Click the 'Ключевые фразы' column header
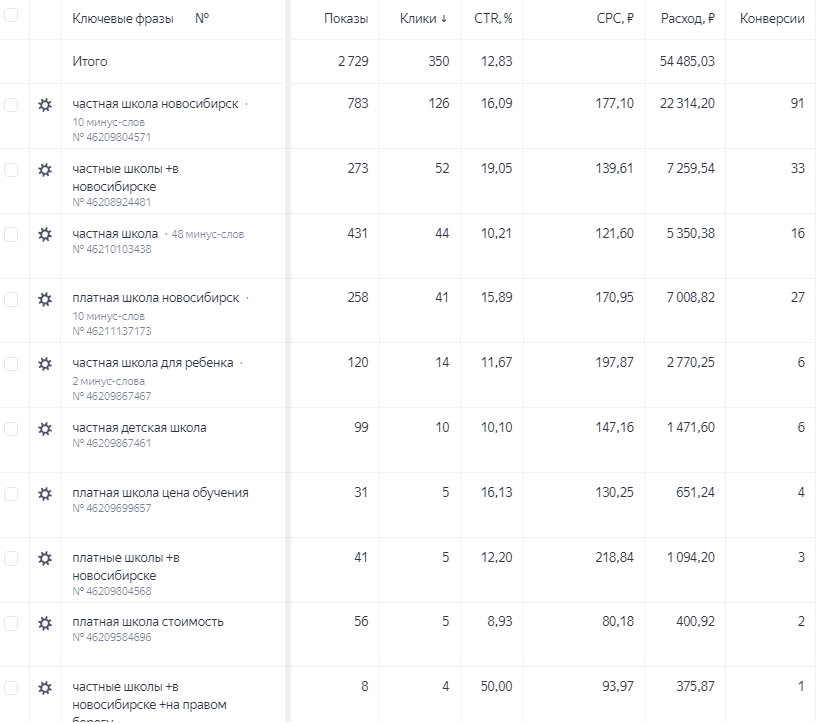 123,19
